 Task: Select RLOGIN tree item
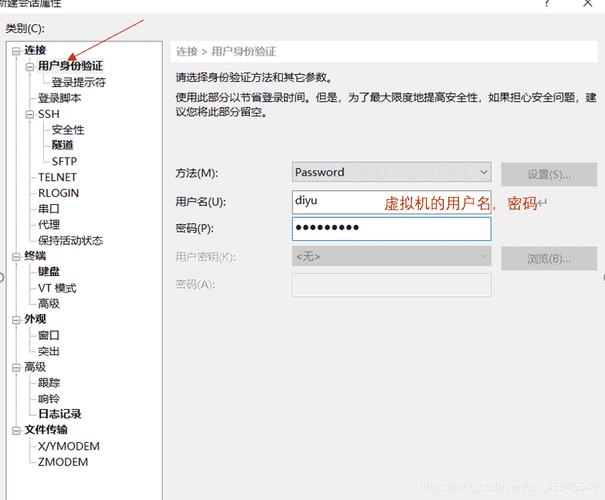tap(58, 193)
